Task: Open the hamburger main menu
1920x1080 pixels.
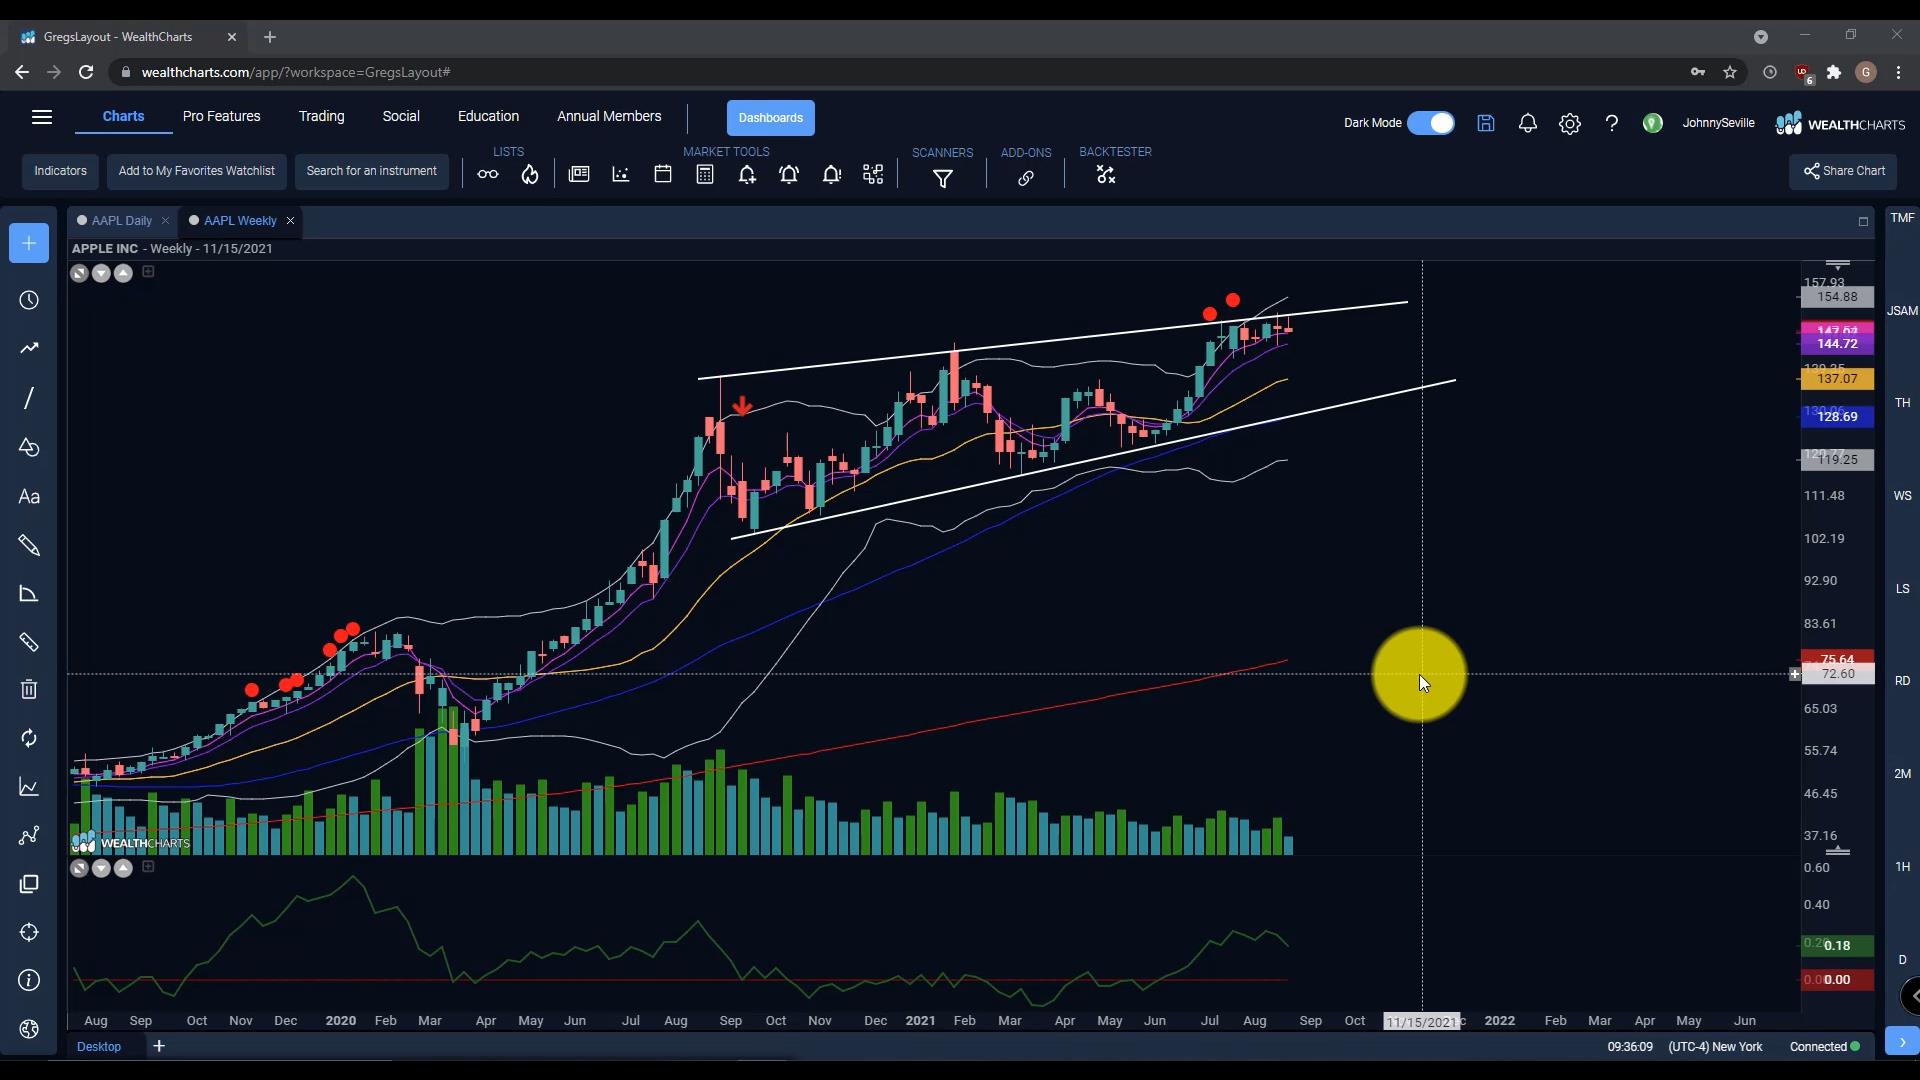Action: 42,117
